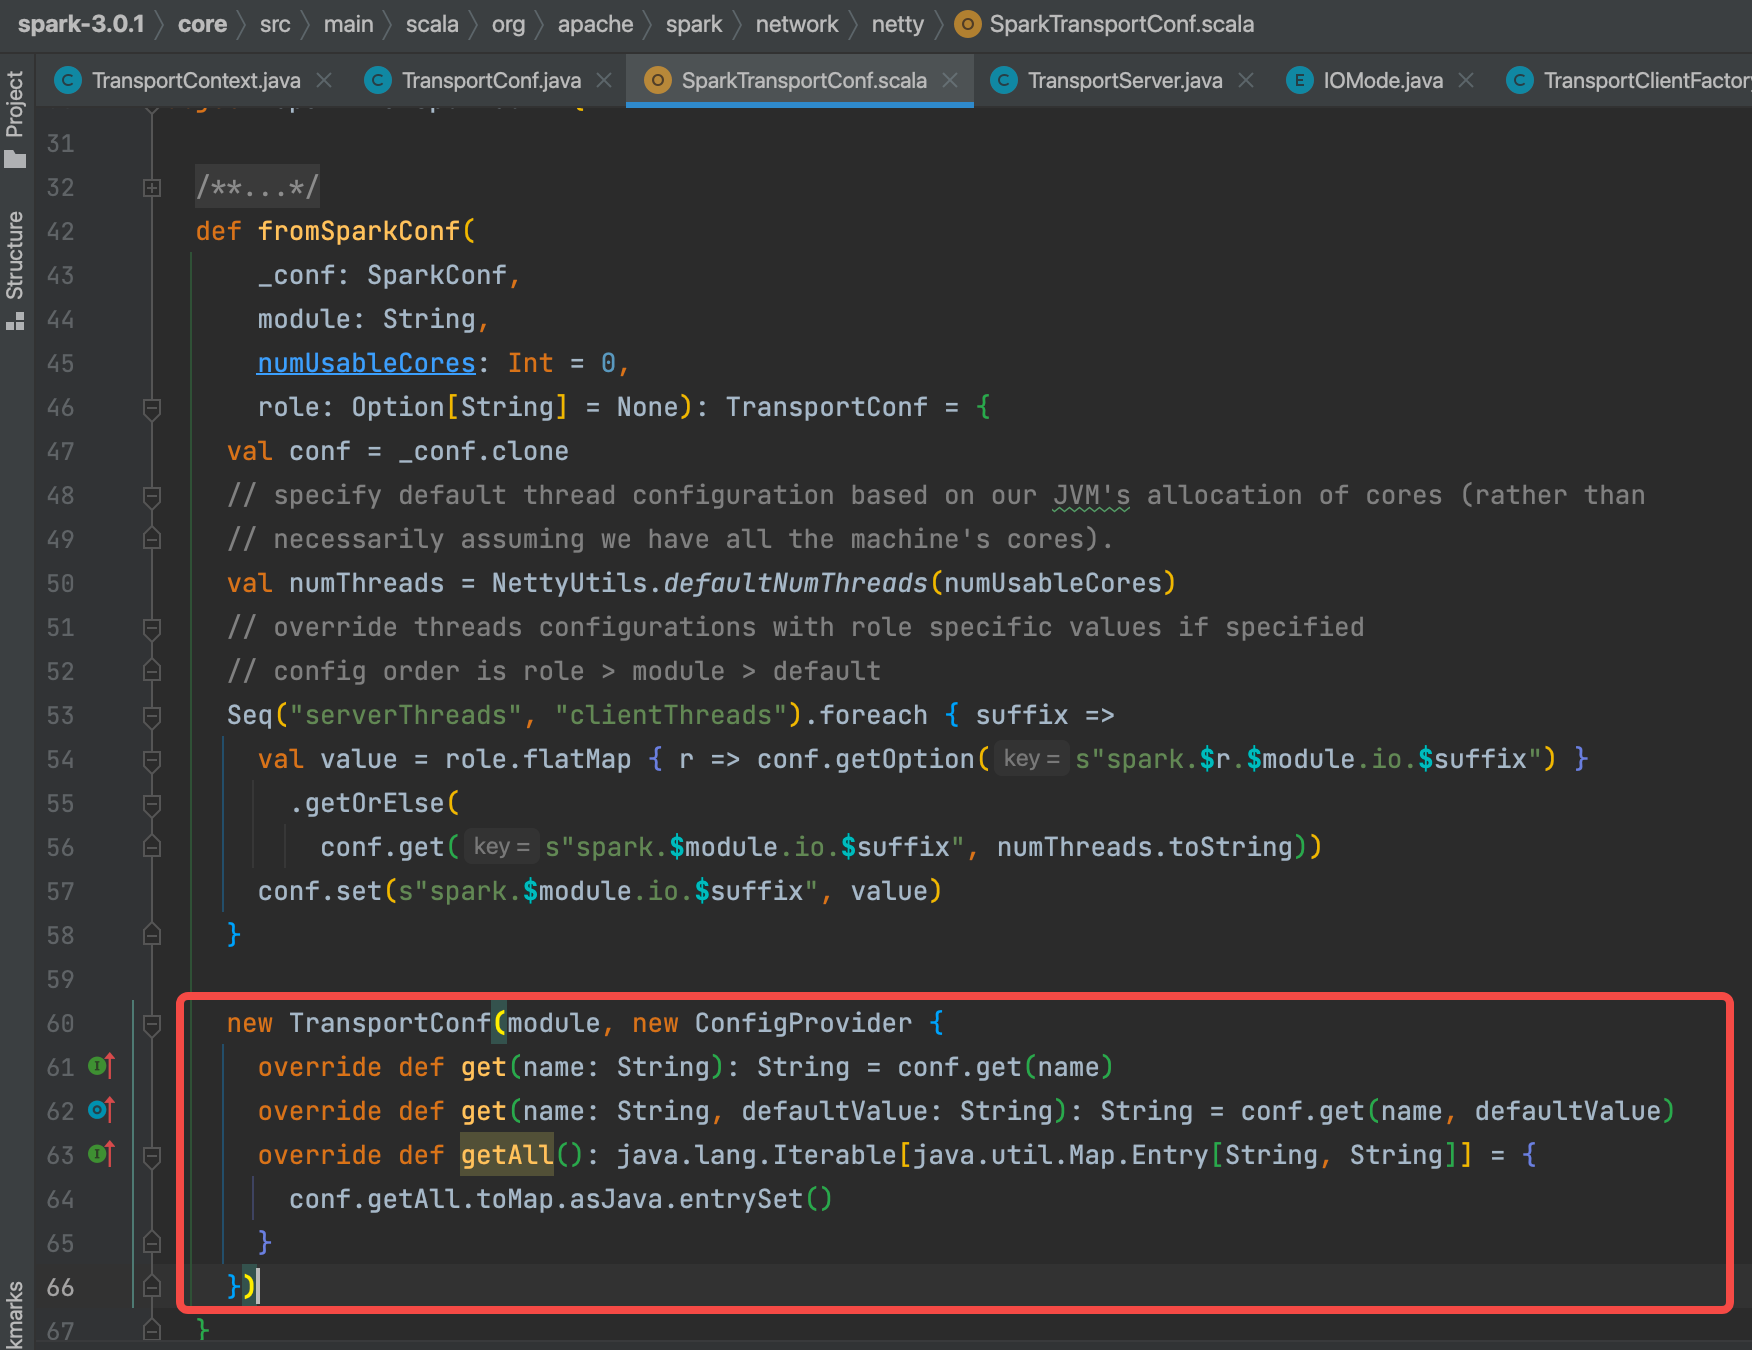The image size is (1752, 1350).
Task: Open the Bookmarks tool window
Action: tap(15, 1315)
